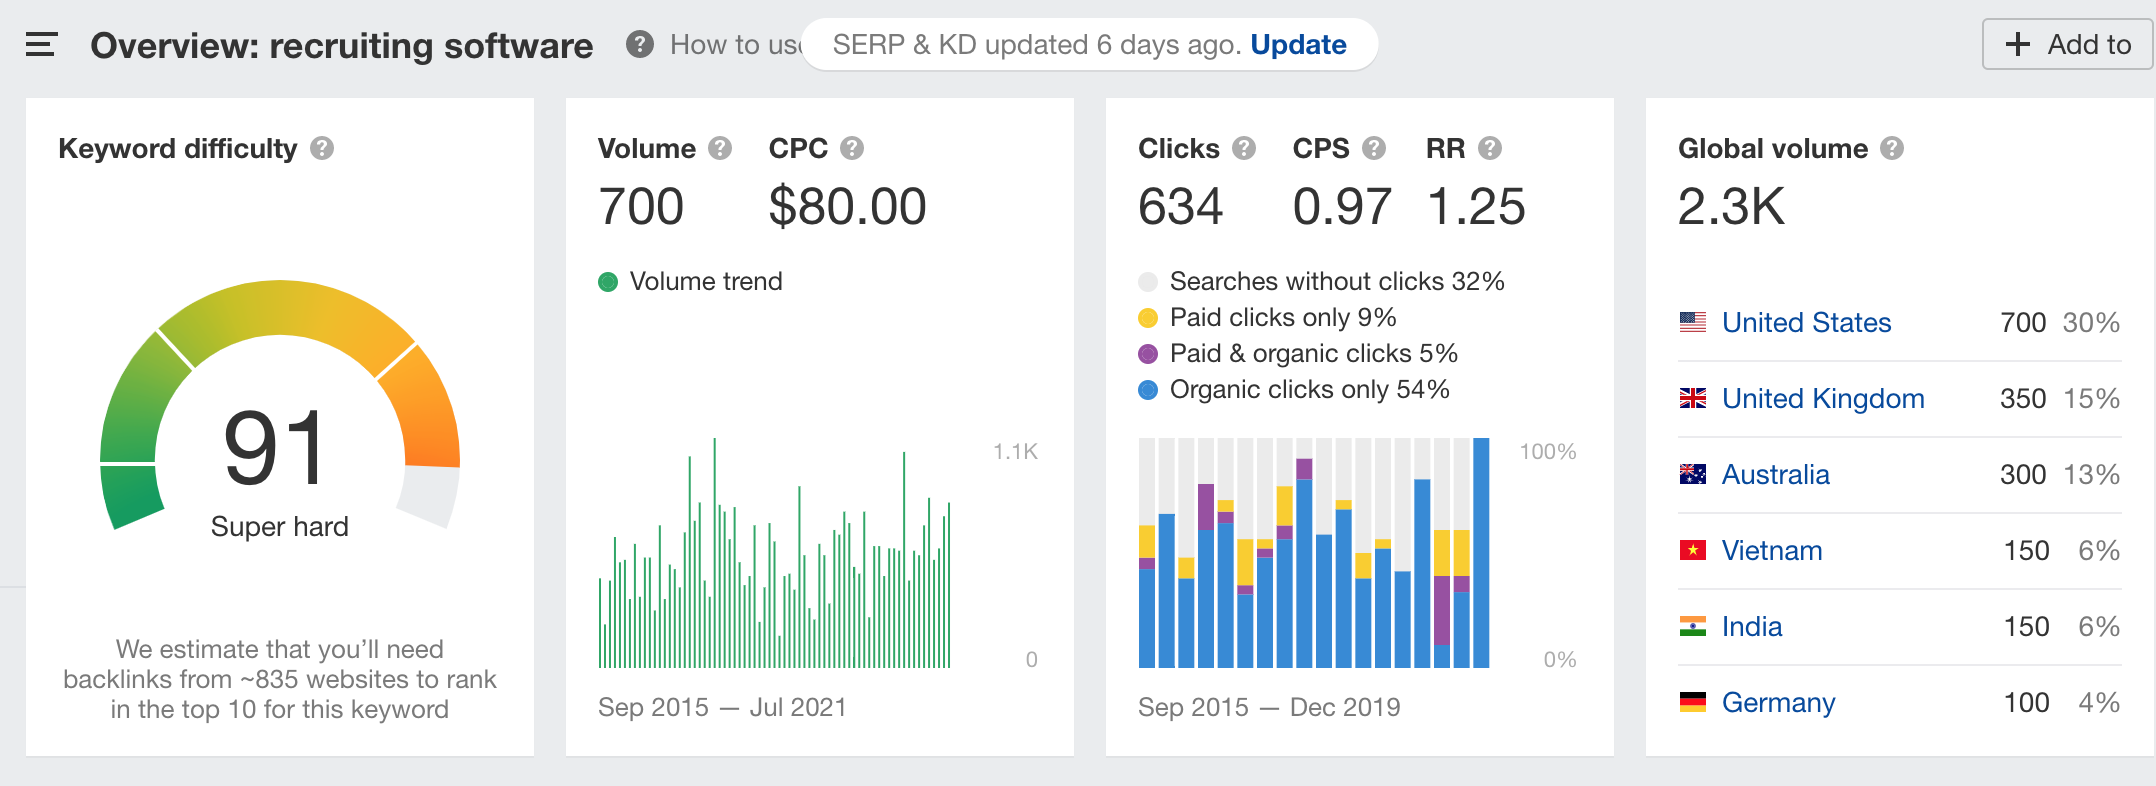Click the Australia volume 300

pos(2023,474)
